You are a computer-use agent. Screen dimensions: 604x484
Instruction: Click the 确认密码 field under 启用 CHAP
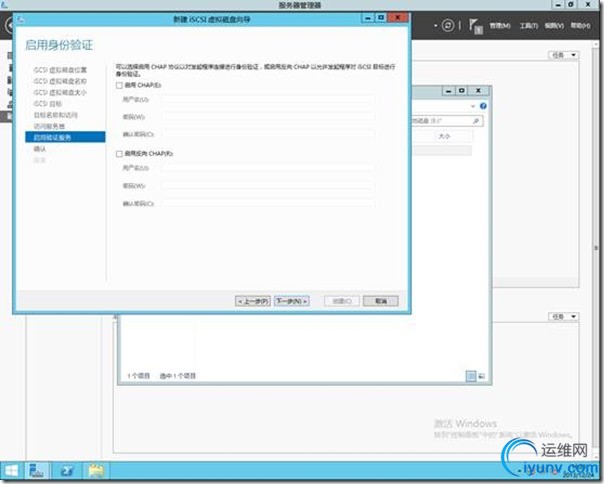[x=268, y=134]
